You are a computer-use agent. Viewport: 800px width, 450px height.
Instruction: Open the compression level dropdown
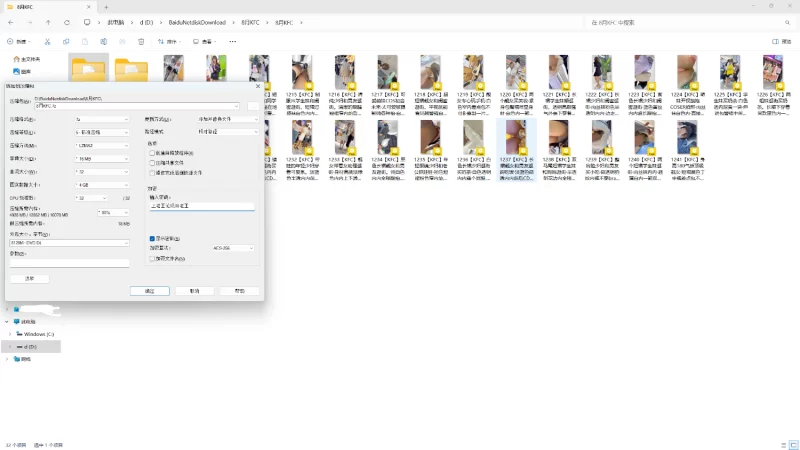pos(102,132)
